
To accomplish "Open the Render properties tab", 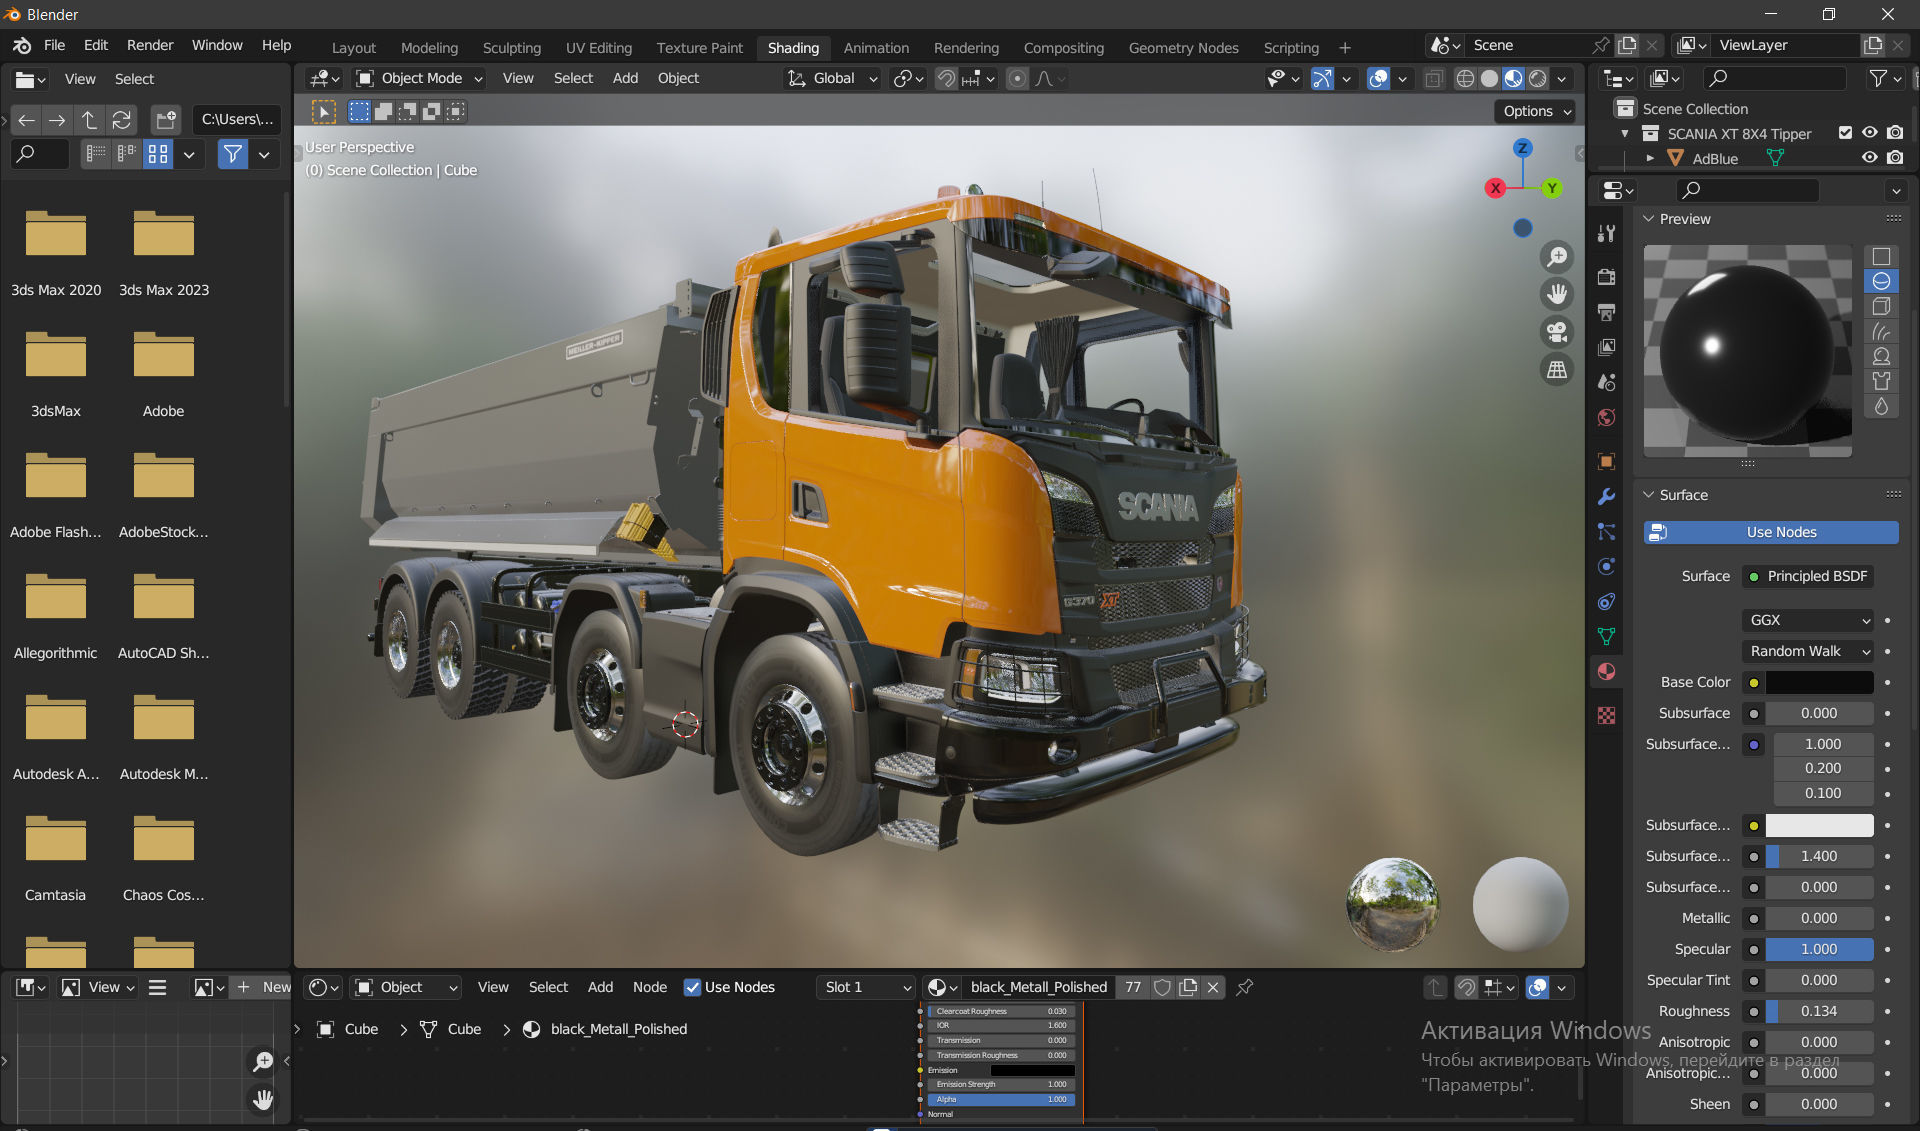I will 1606,277.
